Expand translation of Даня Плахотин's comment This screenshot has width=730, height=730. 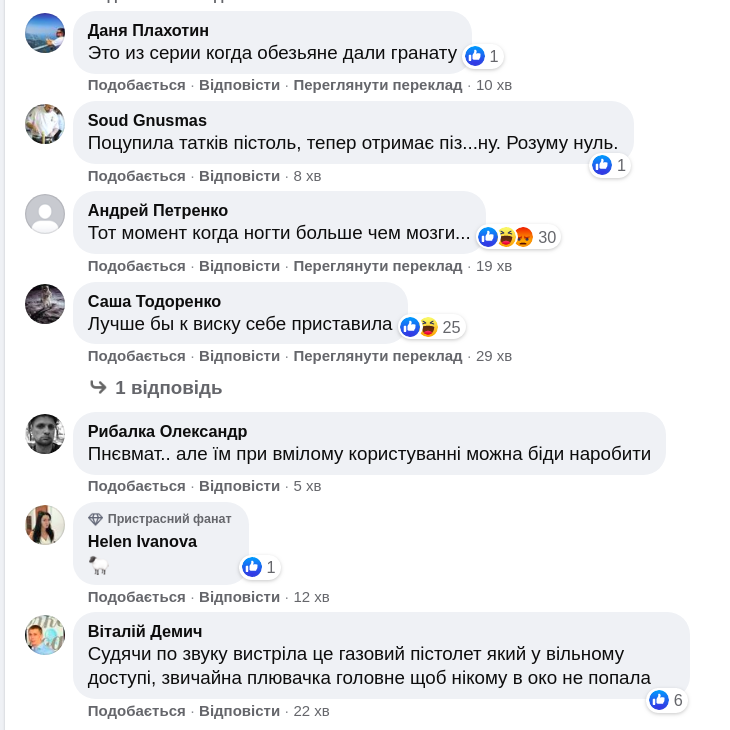click(x=377, y=85)
